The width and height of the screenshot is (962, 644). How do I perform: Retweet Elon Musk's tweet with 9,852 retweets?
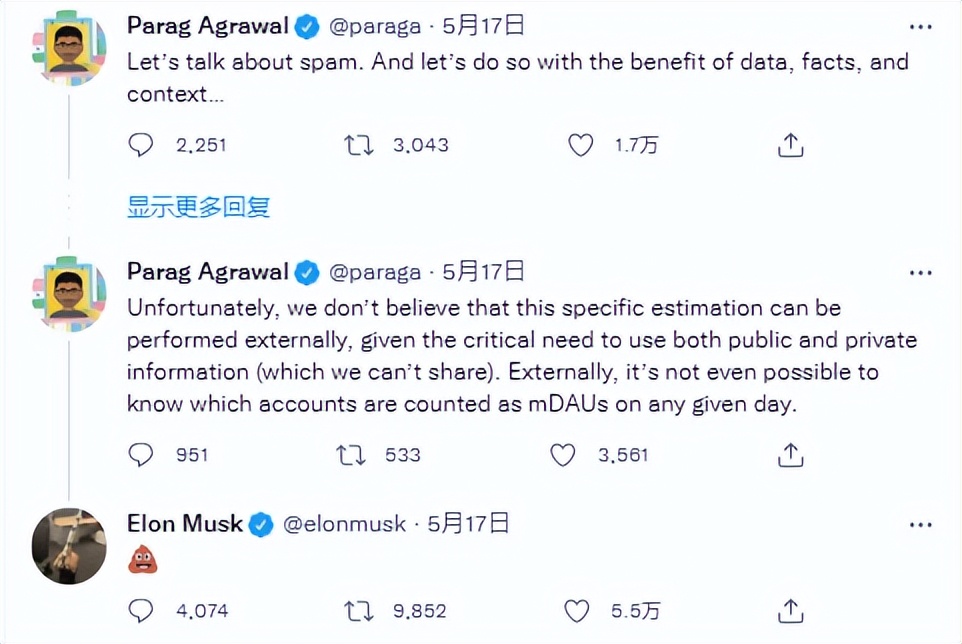coord(358,610)
